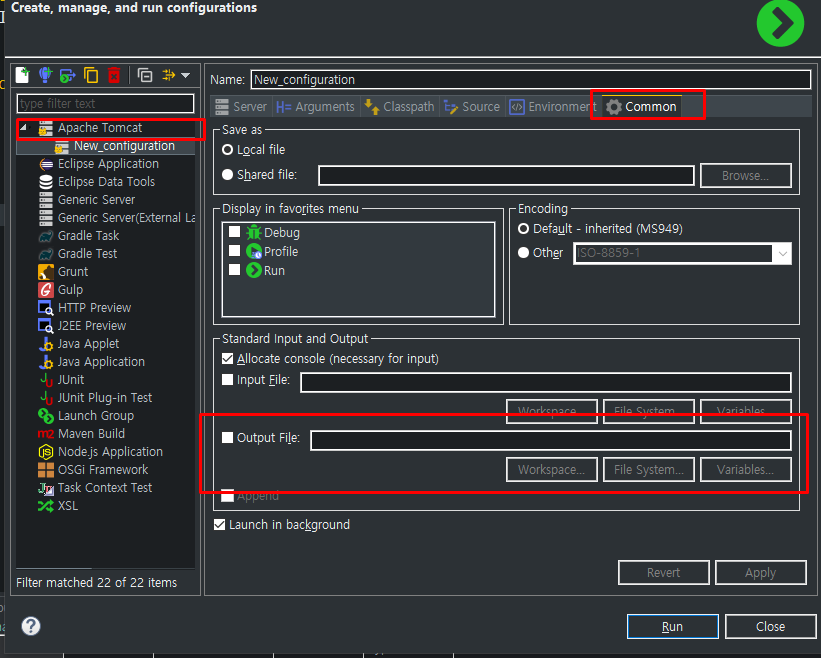Check Debug in favorites menu

click(235, 232)
